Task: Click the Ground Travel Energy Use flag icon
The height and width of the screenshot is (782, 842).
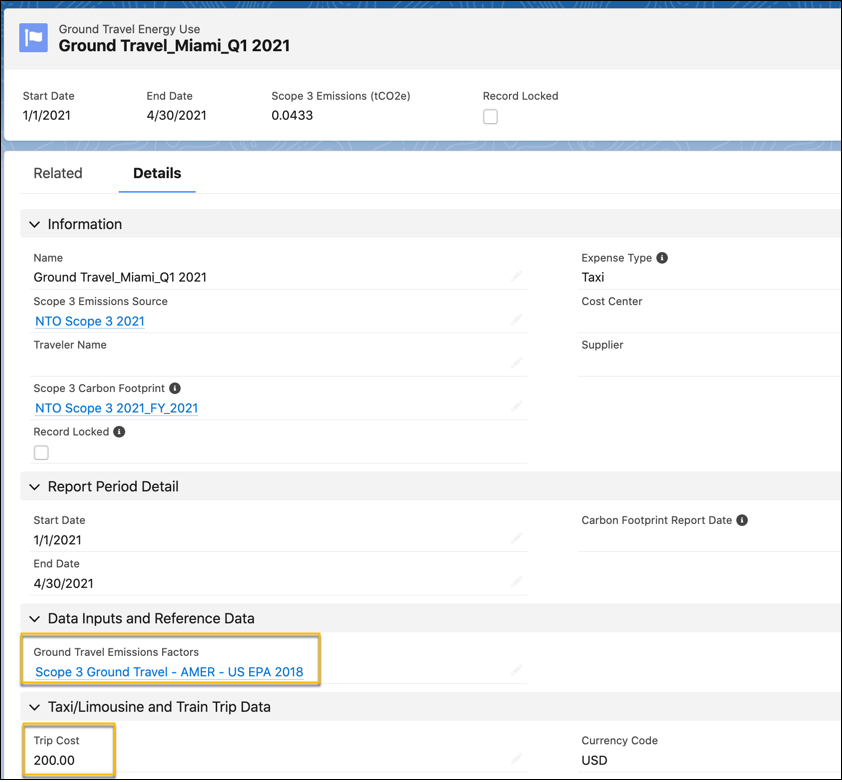Action: 33,38
